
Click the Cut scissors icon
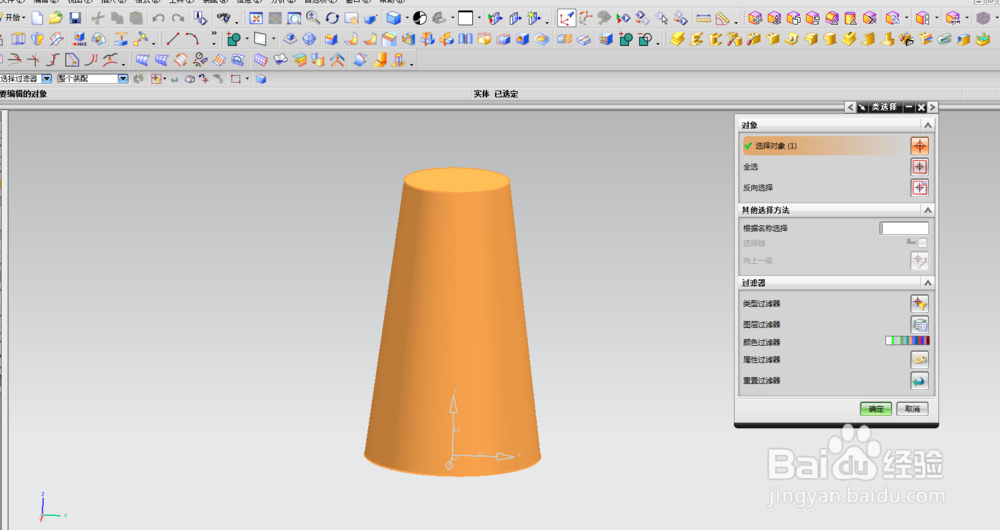[98, 18]
